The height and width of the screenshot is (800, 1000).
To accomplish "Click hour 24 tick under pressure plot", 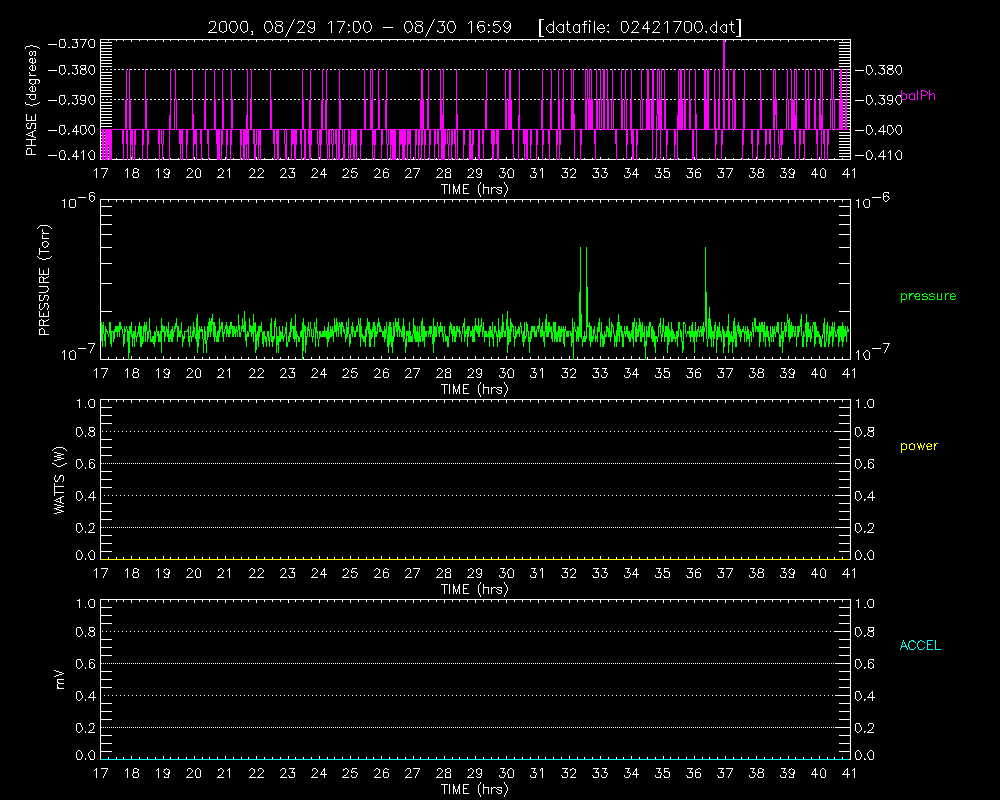I will pos(319,373).
